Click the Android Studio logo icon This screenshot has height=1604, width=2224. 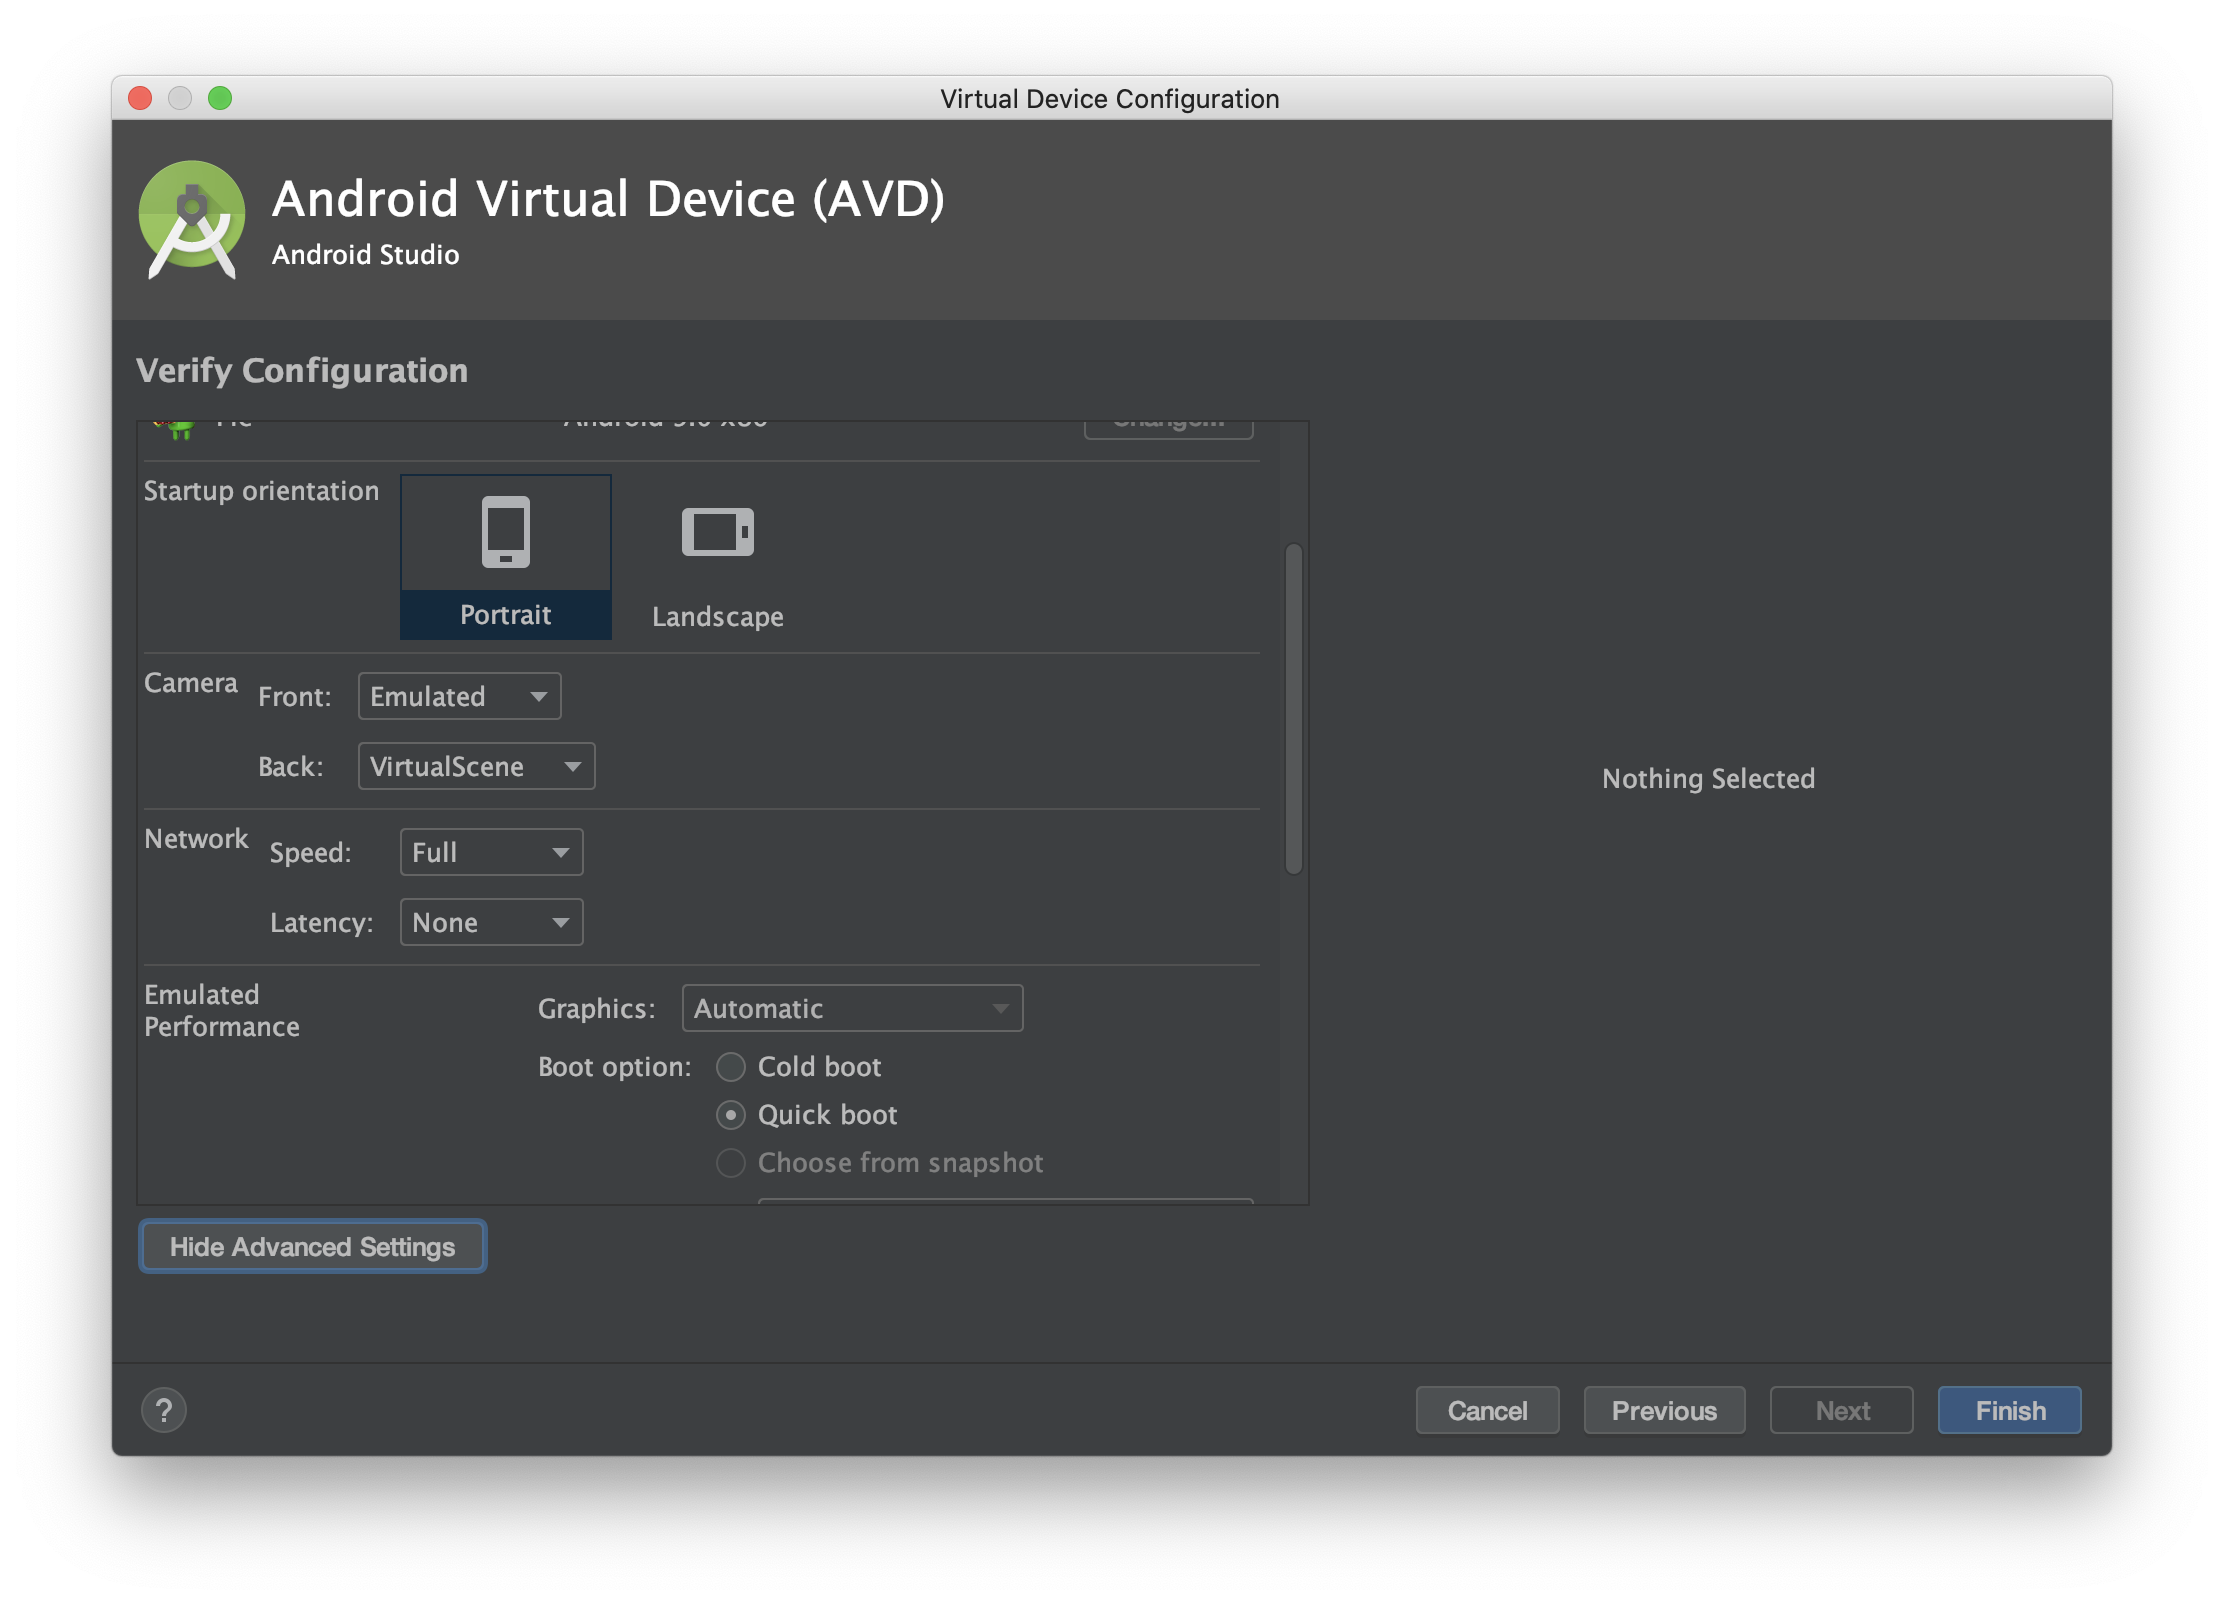(192, 220)
